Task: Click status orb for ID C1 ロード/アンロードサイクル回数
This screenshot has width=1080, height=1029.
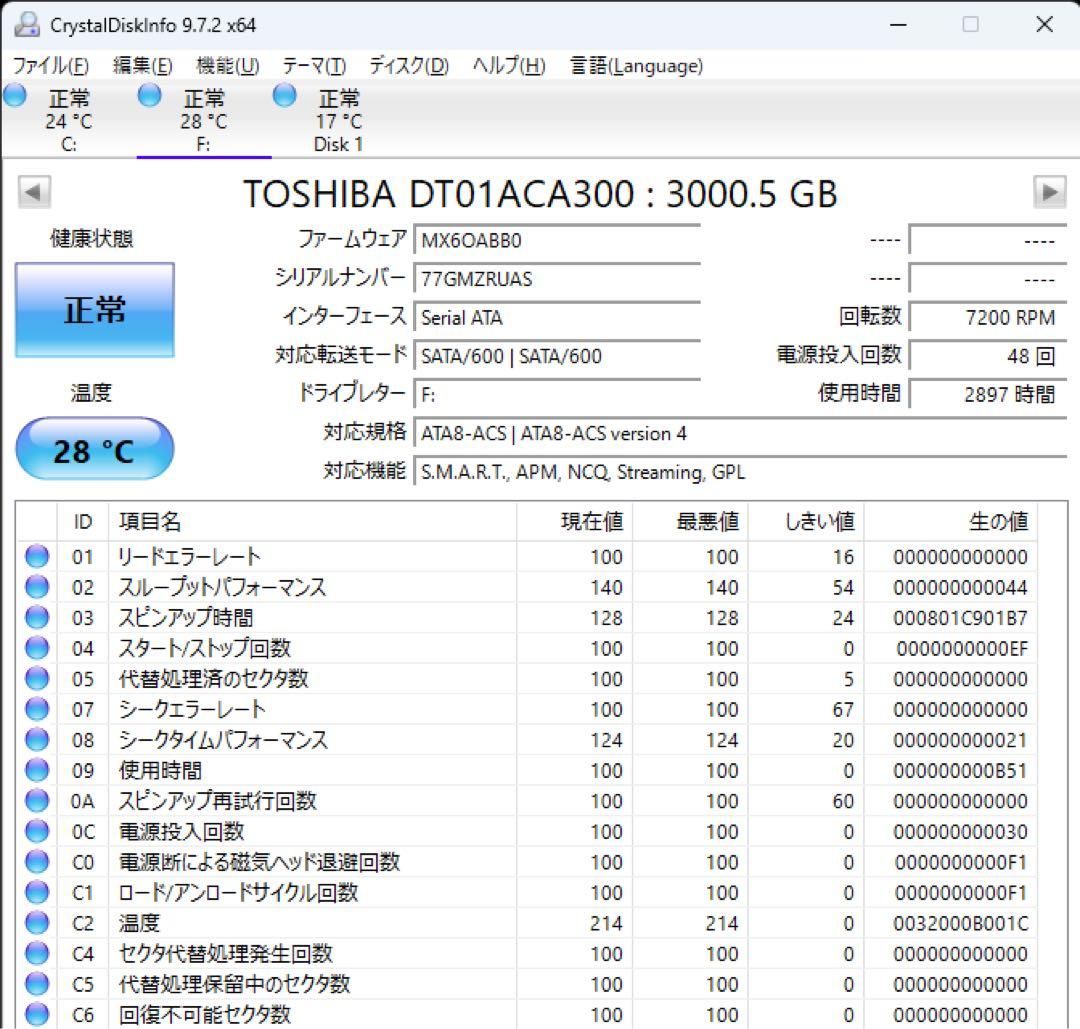Action: pyautogui.click(x=37, y=892)
